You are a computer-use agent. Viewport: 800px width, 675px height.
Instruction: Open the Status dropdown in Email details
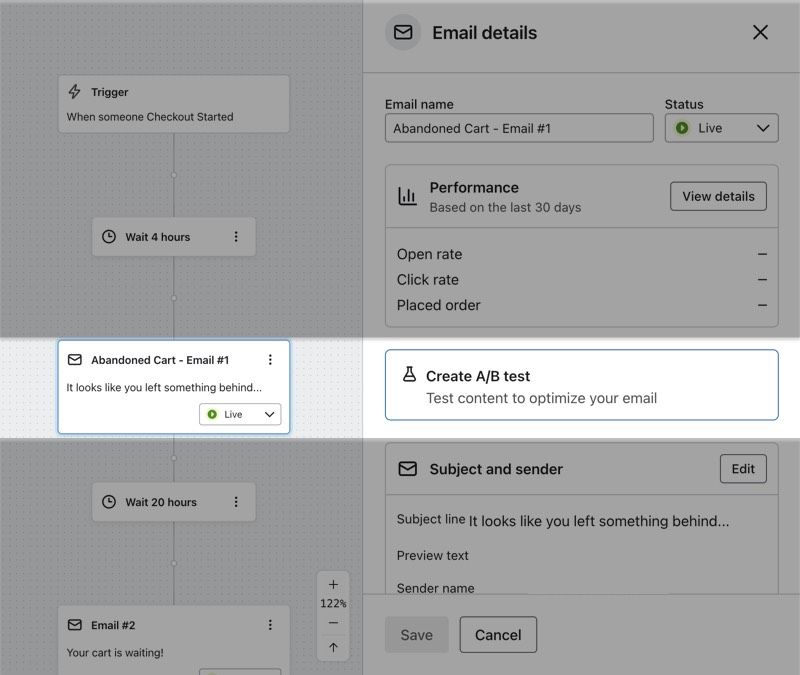721,128
